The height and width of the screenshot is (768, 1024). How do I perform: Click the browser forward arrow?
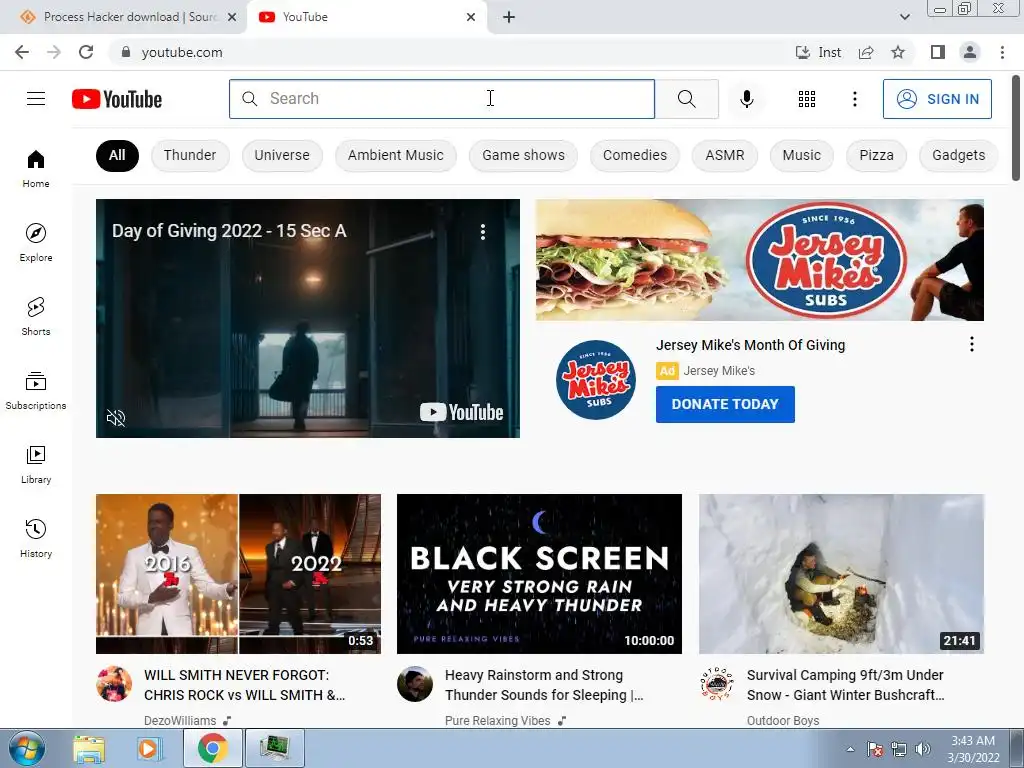[54, 52]
